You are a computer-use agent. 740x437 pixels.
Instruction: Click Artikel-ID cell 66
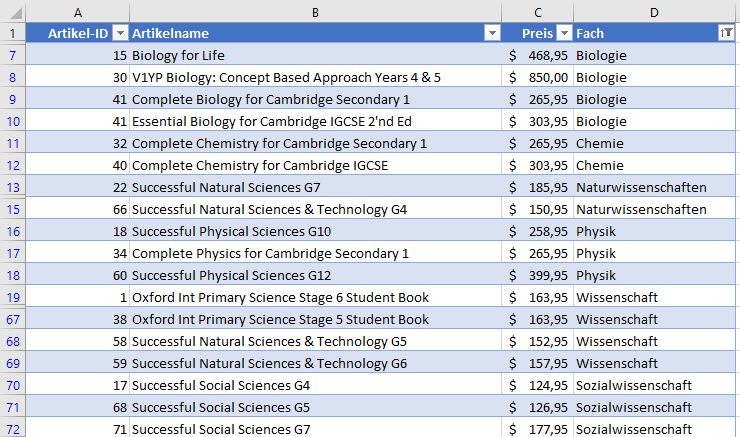tap(78, 209)
